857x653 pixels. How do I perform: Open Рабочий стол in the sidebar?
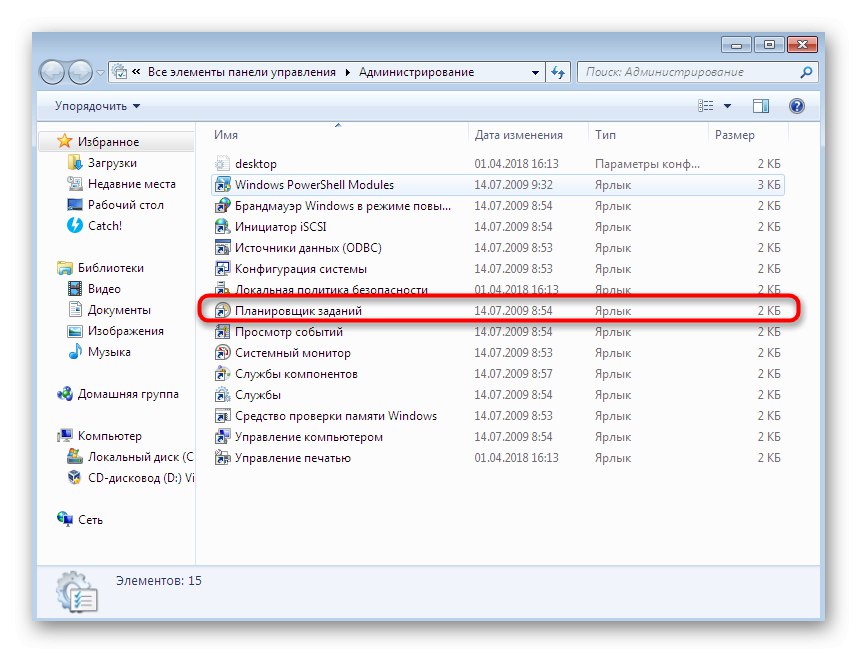(x=126, y=204)
